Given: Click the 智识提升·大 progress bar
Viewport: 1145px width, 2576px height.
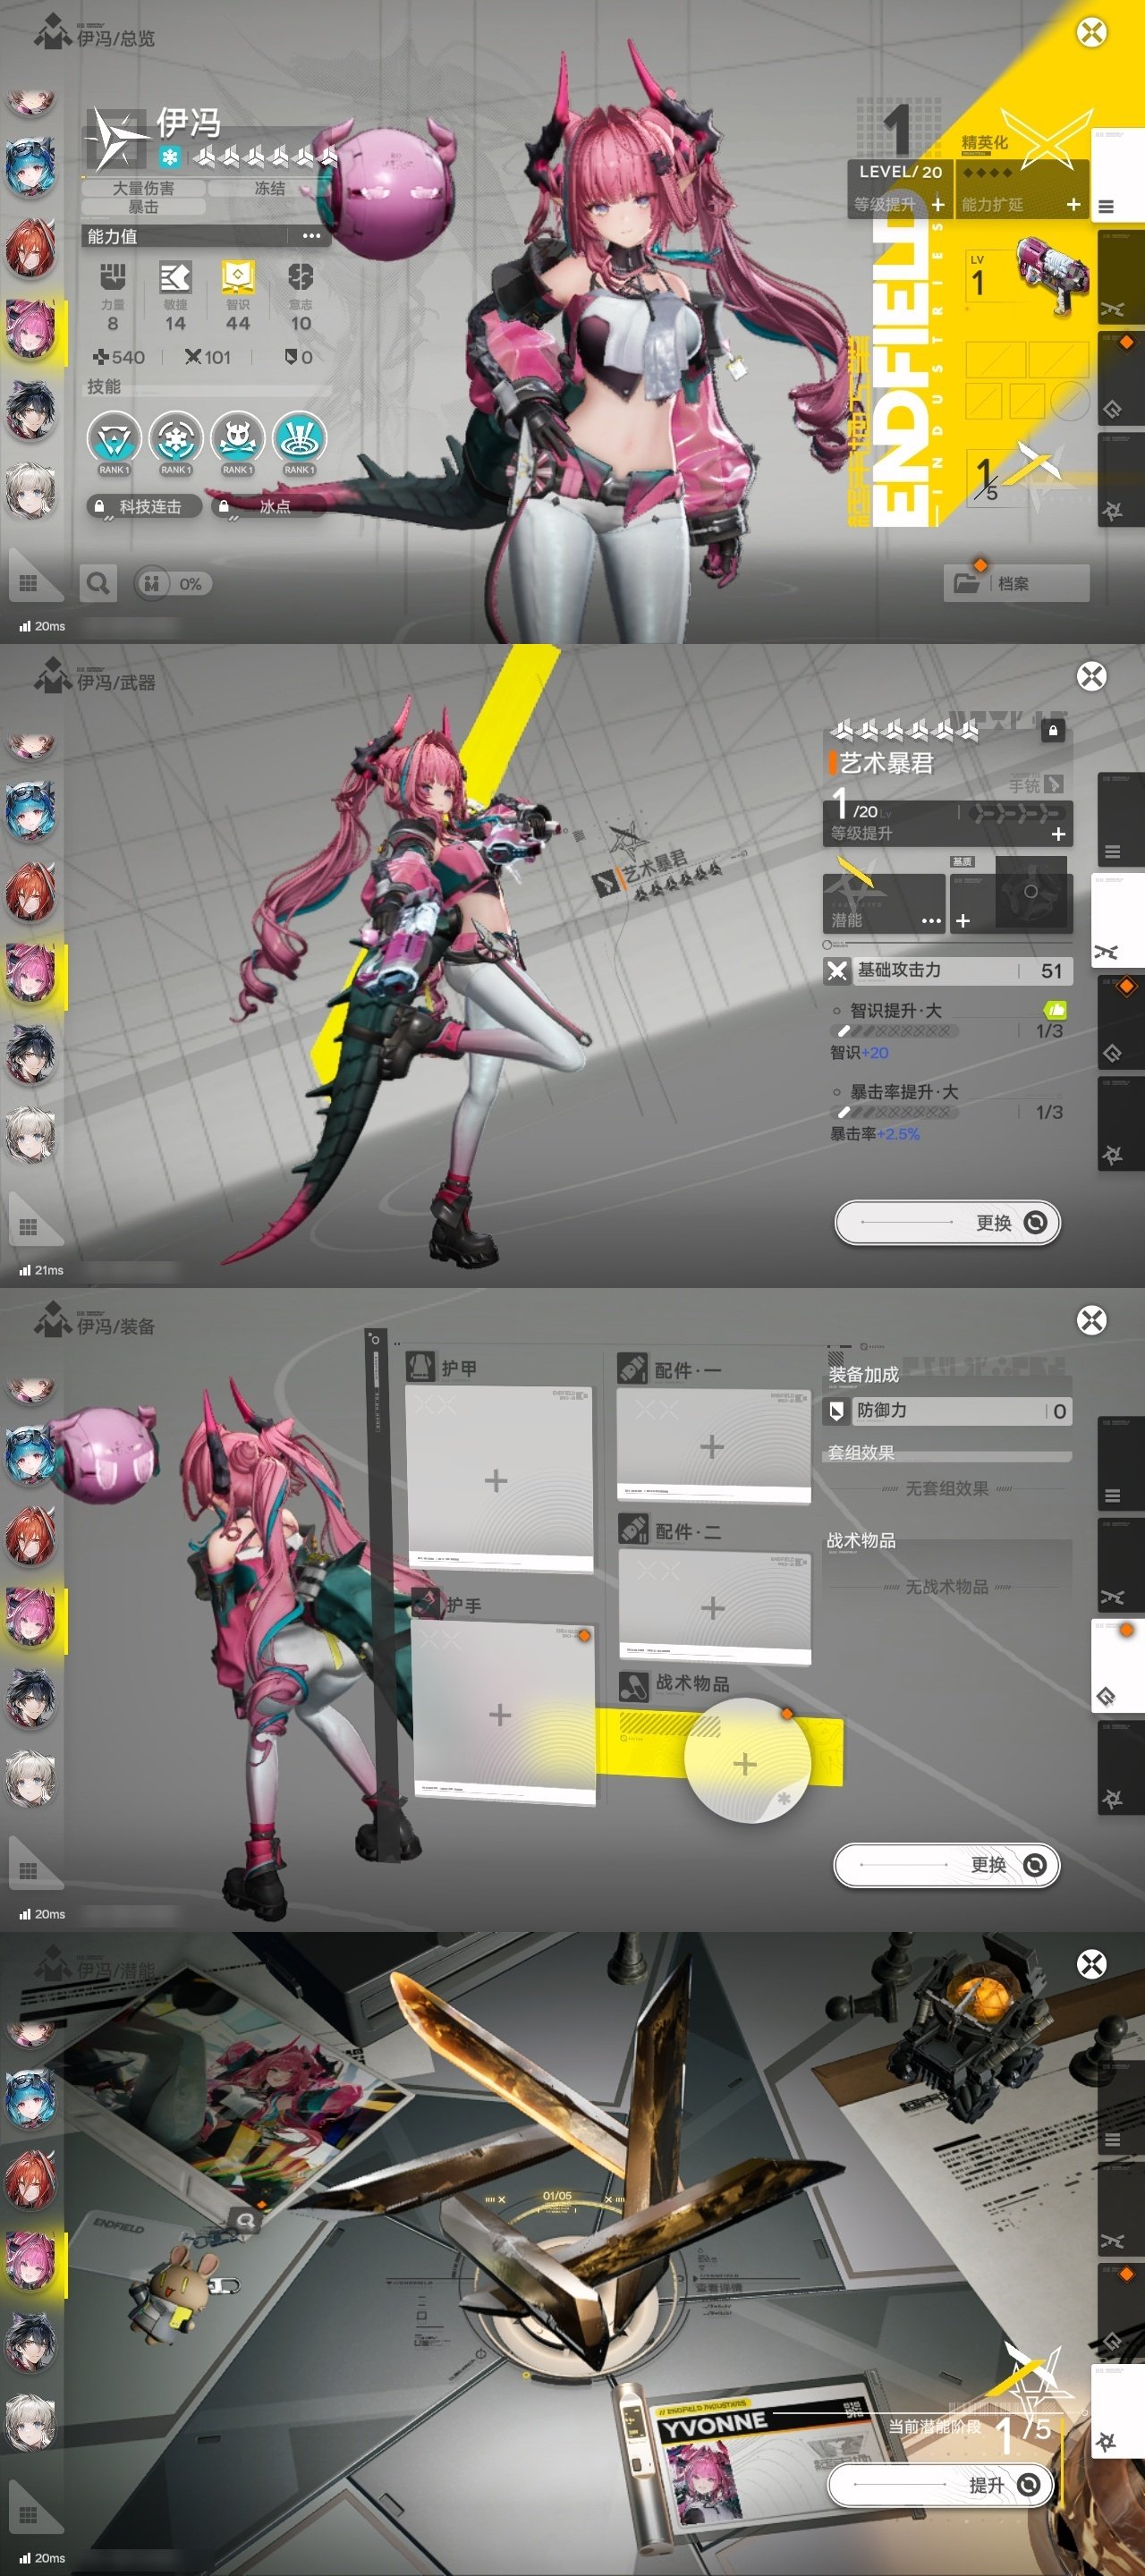Looking at the screenshot, I should pyautogui.click(x=893, y=1031).
